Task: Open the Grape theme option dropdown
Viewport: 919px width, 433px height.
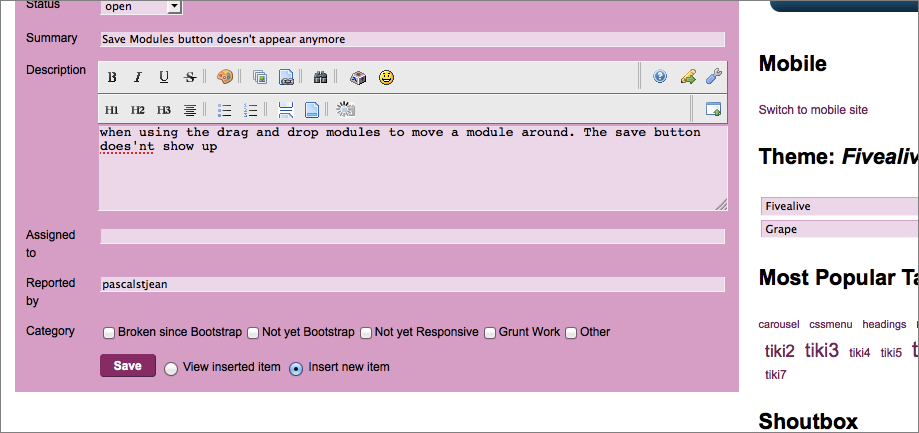Action: click(839, 229)
